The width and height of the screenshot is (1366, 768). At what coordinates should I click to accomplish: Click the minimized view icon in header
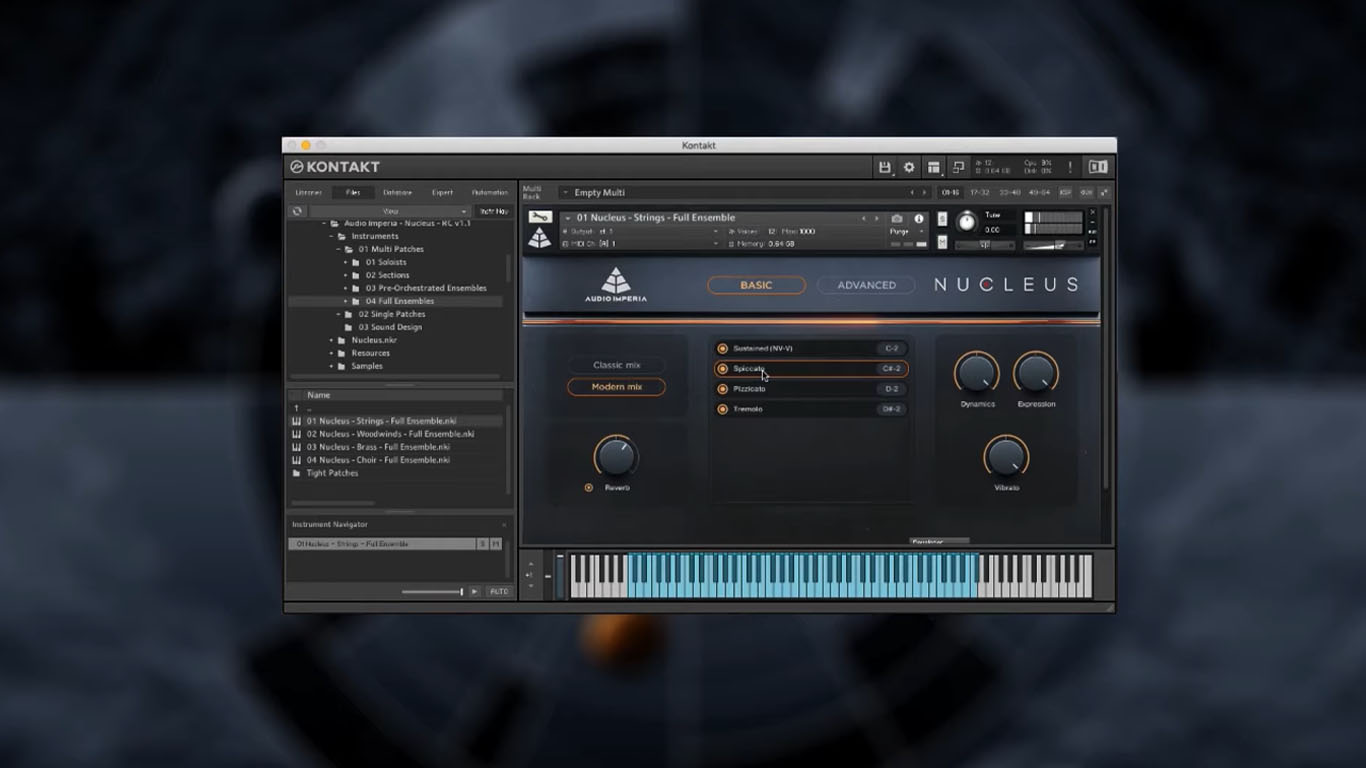[958, 167]
